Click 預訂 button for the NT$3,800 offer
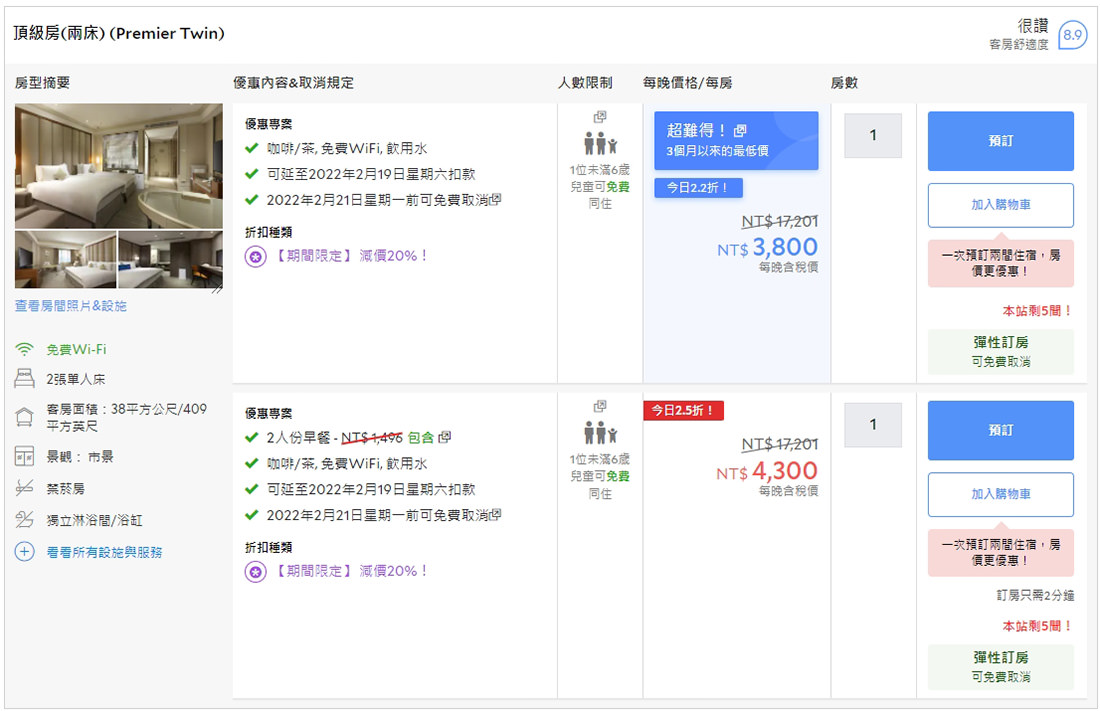Viewport: 1100px width, 711px height. 1000,141
